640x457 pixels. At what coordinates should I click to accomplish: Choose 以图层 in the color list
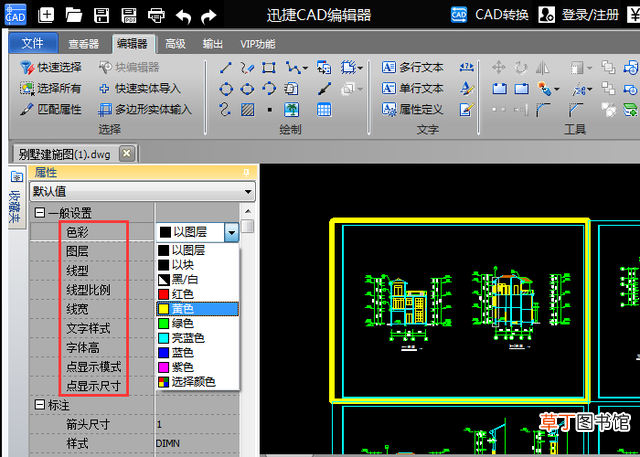[x=198, y=250]
